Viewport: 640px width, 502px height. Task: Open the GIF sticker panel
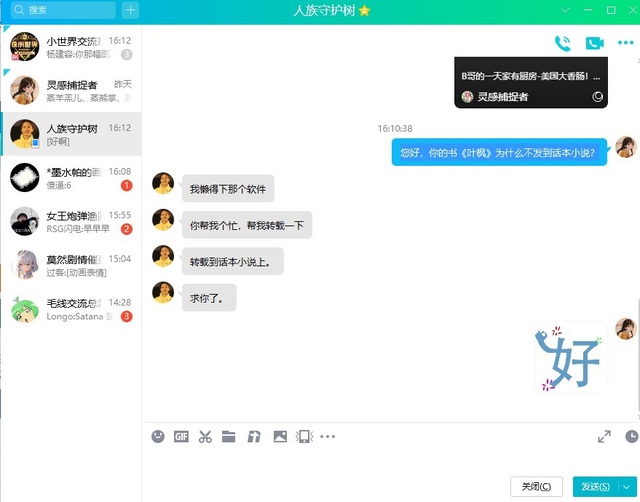pos(181,436)
